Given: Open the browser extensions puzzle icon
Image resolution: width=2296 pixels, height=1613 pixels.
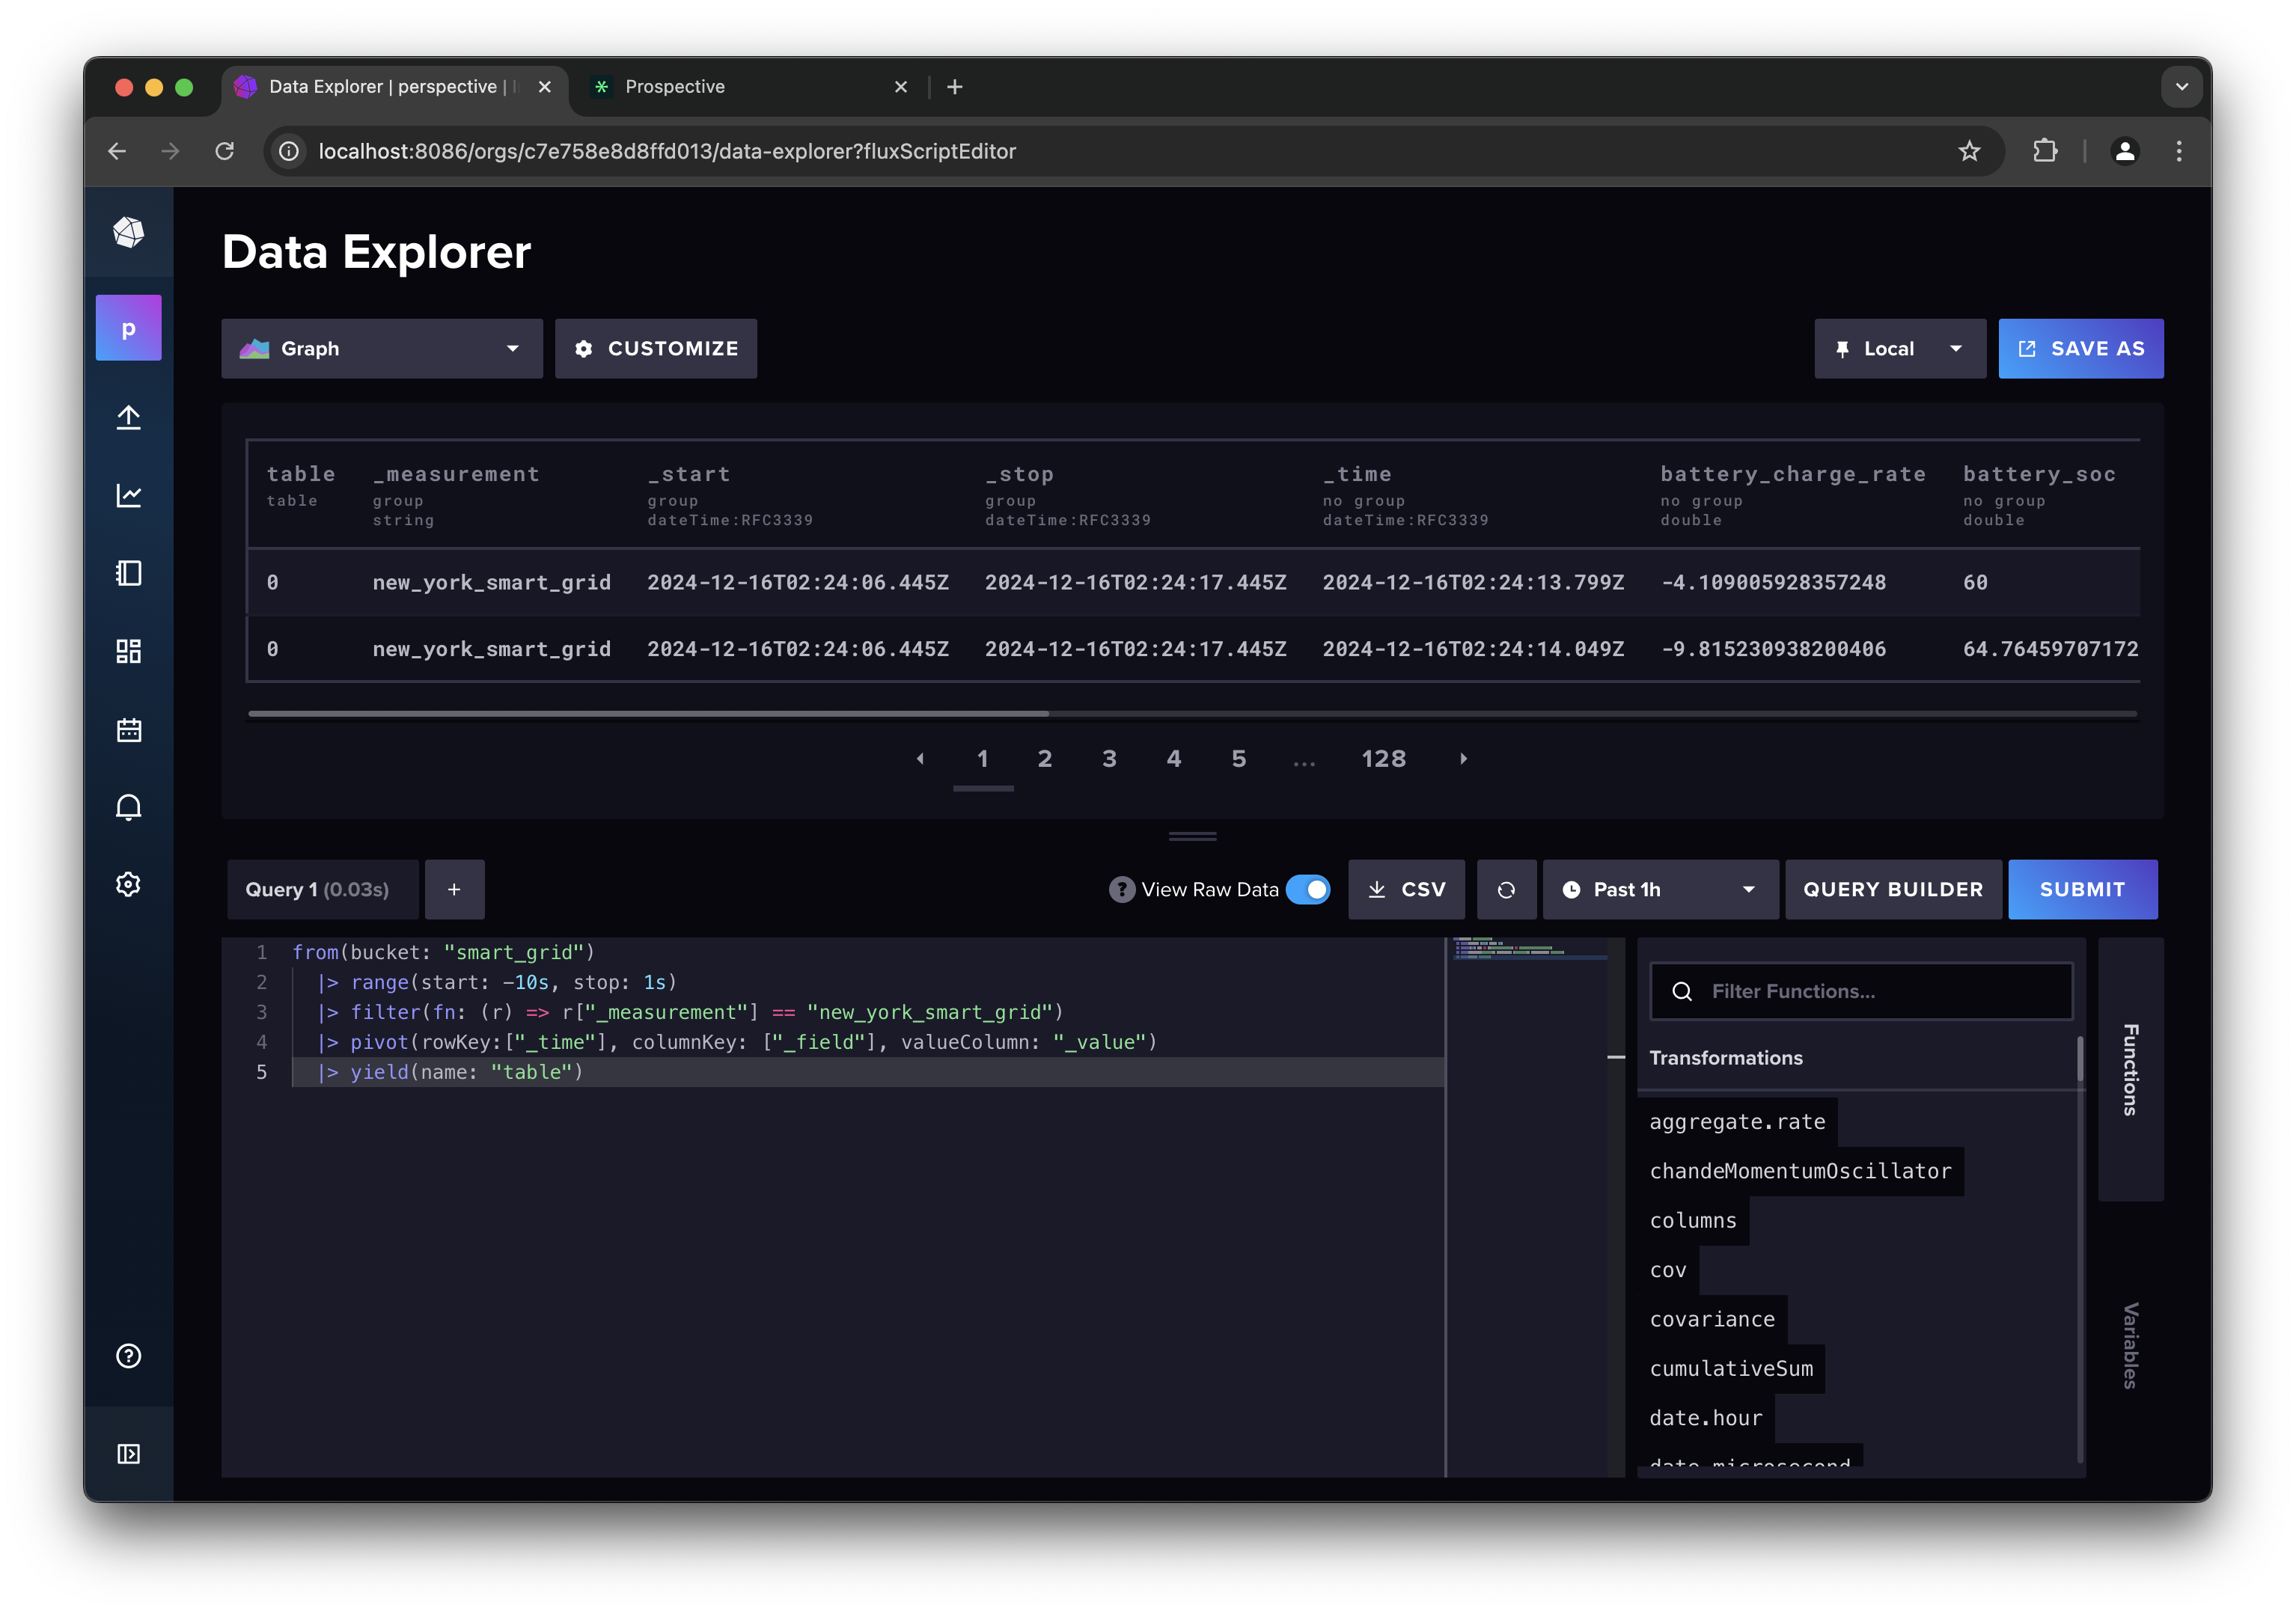Looking at the screenshot, I should (x=2045, y=151).
